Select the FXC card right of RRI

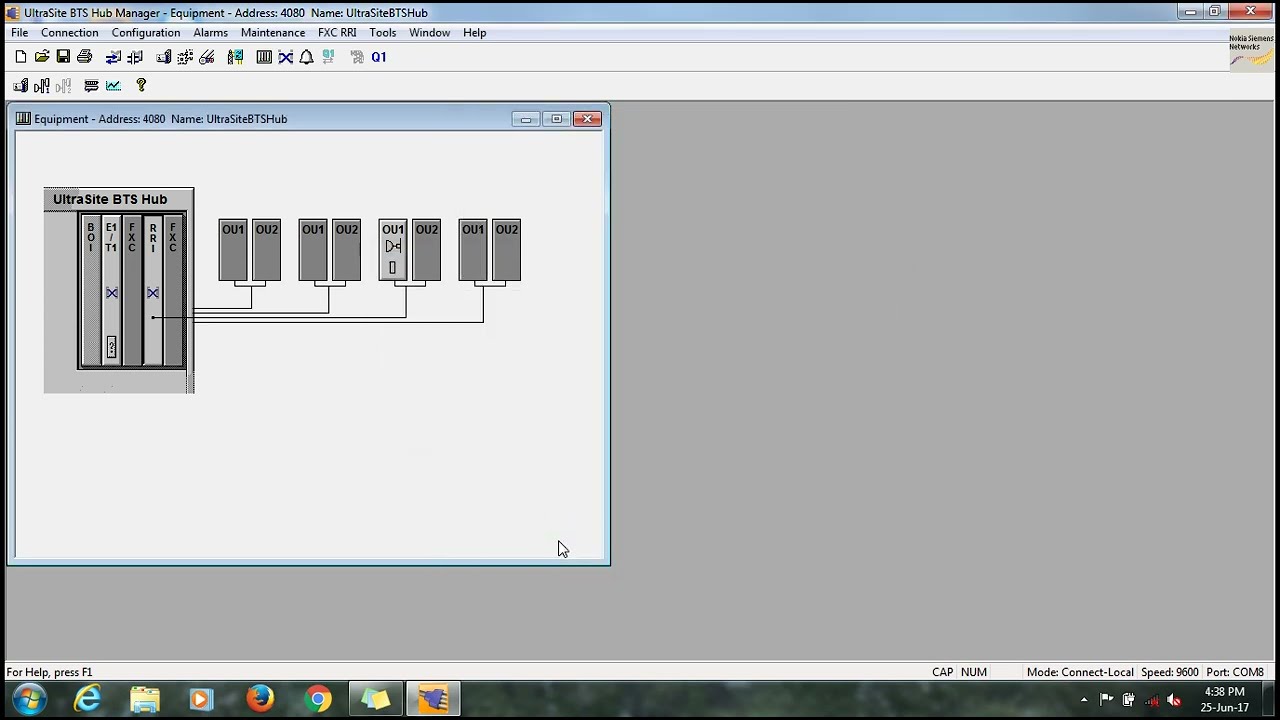coord(173,291)
